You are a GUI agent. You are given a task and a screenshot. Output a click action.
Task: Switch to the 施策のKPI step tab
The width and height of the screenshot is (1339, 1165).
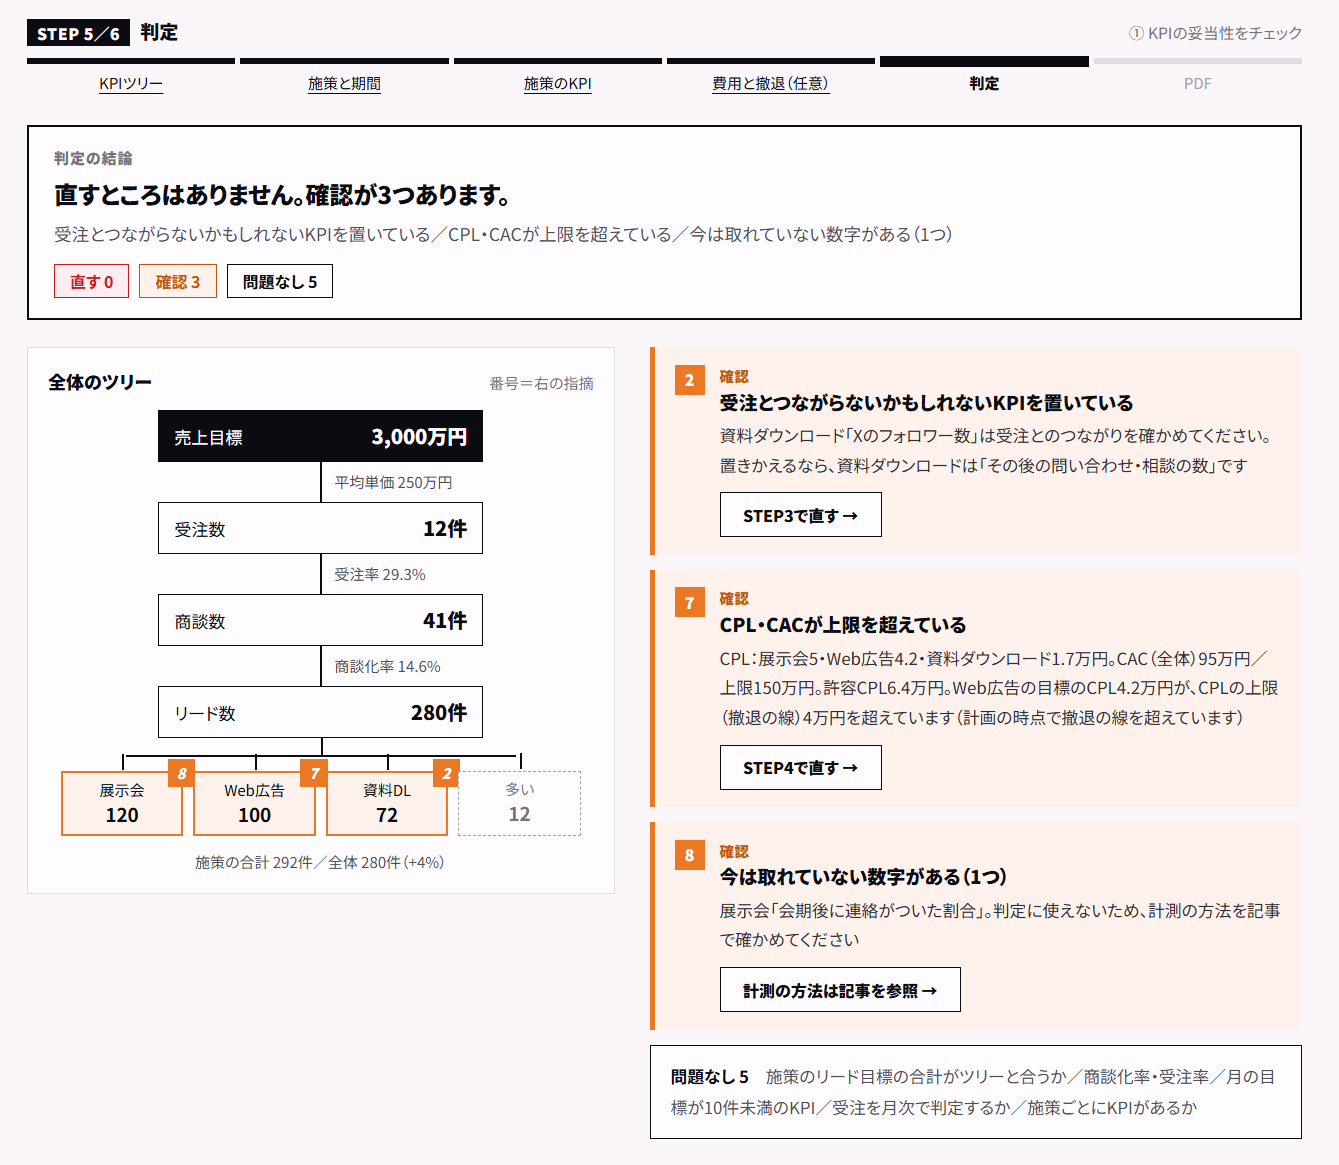(558, 84)
